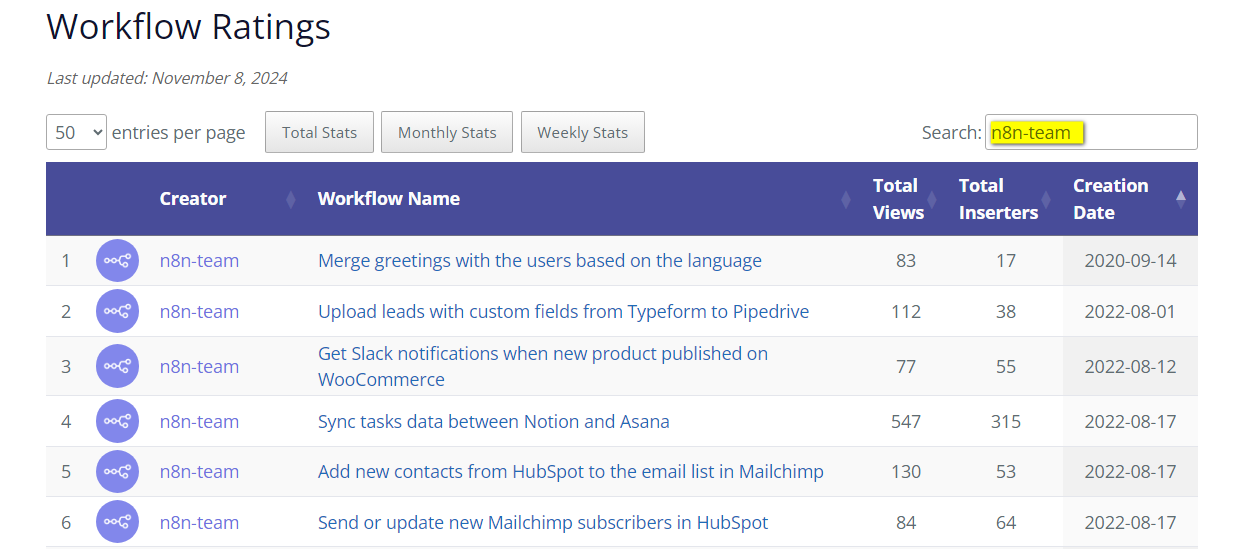Click workflow icon in row 3
Viewport: 1246px width, 549px height.
pyautogui.click(x=118, y=366)
